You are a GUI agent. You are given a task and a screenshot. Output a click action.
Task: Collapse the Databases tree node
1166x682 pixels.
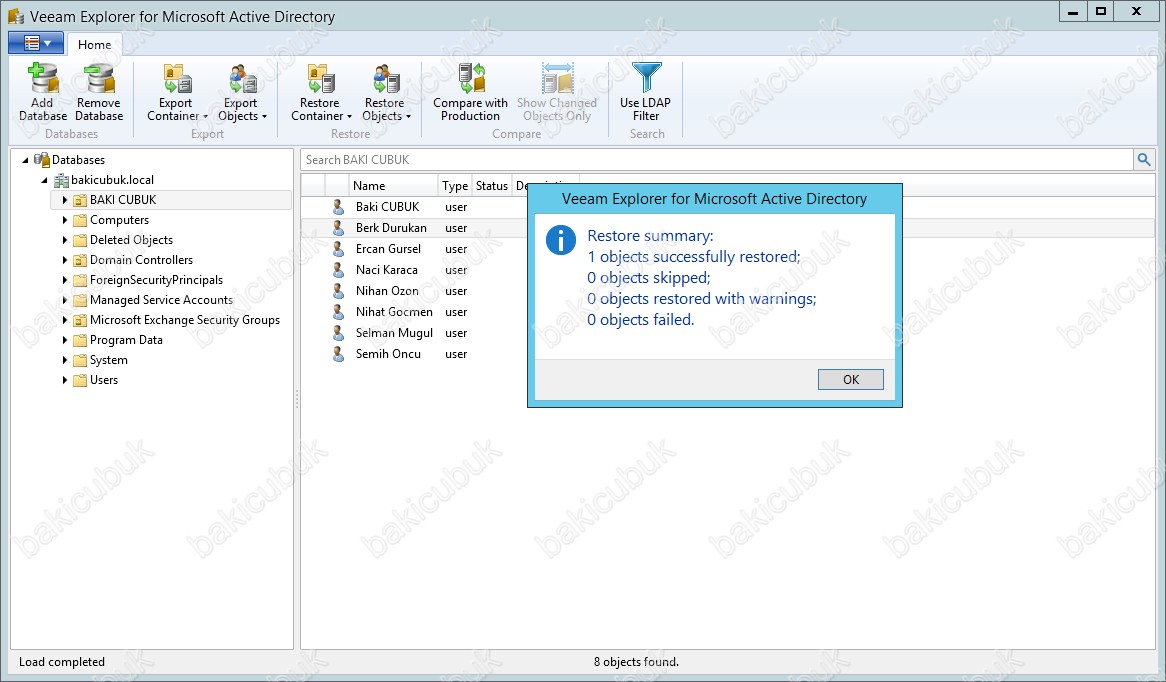pos(25,160)
